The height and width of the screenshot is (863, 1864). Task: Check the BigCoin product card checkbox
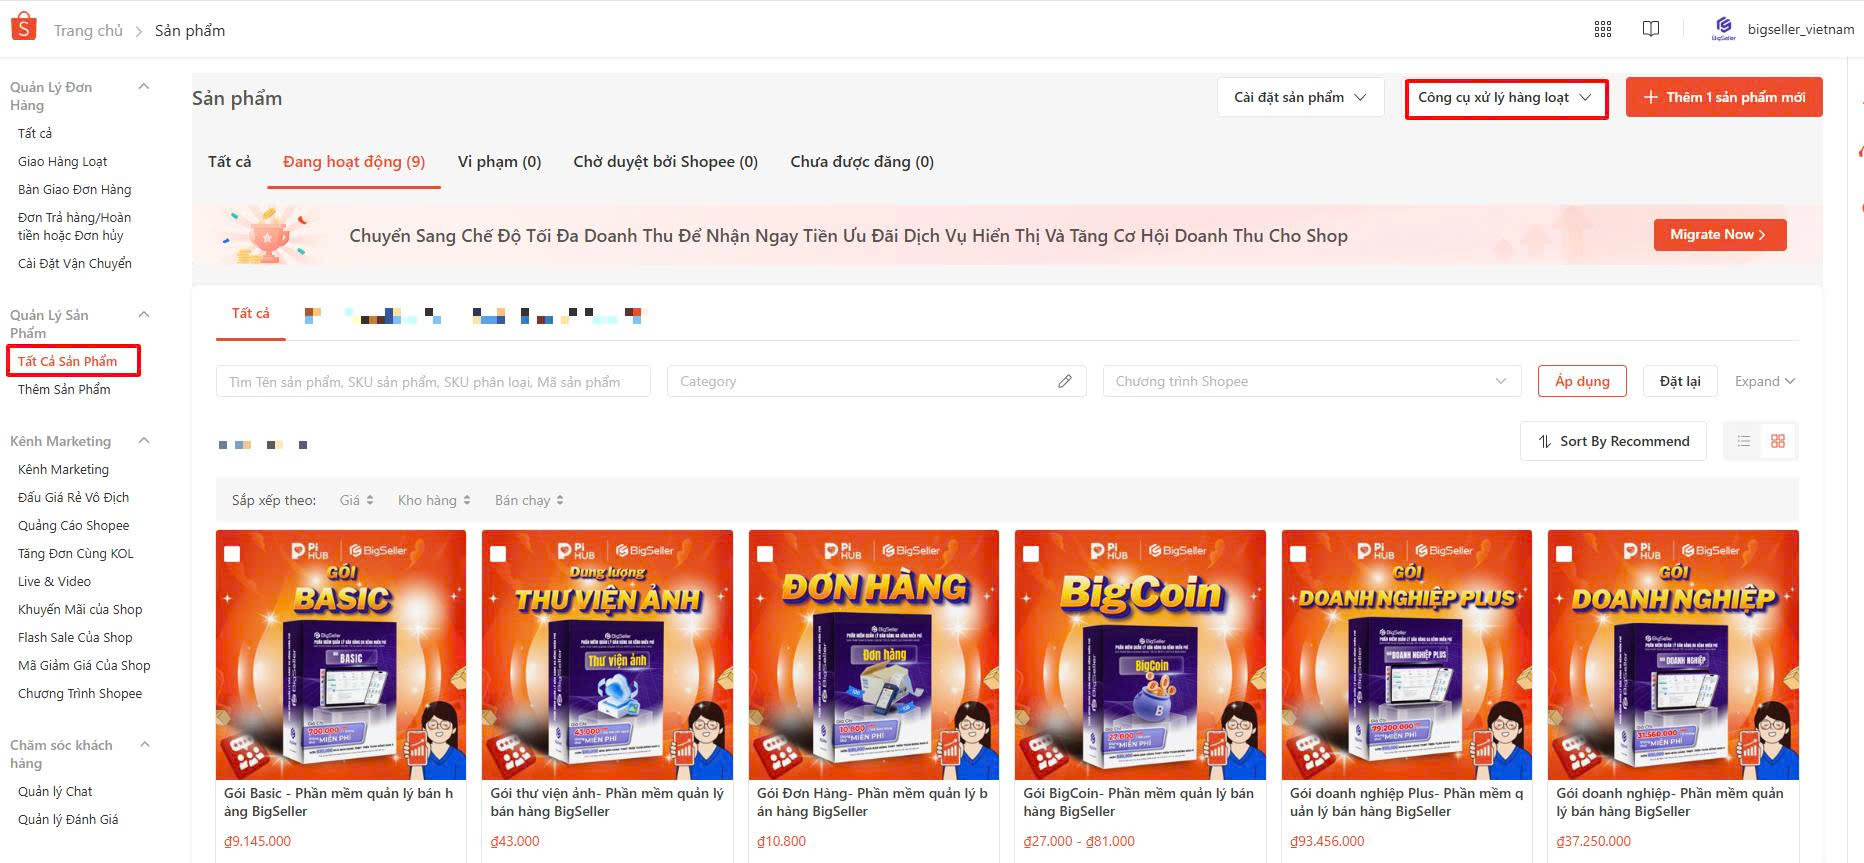click(1031, 554)
